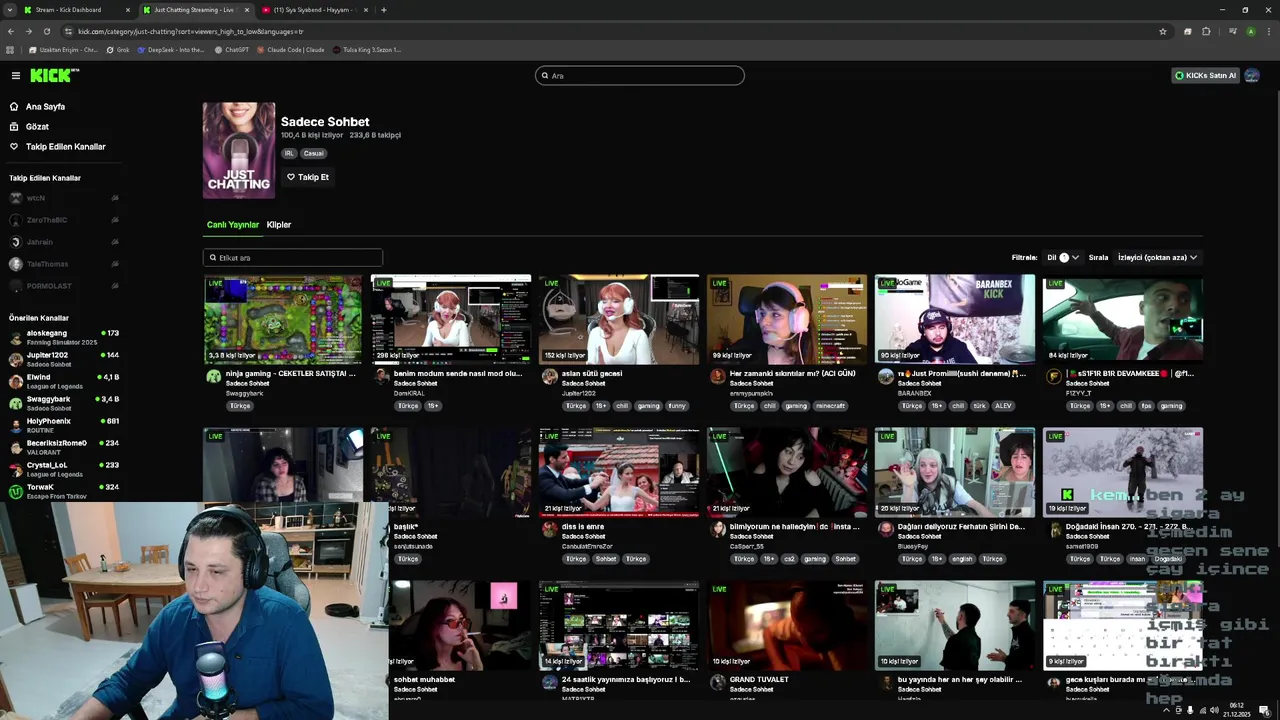Click the minecraft tag on enmysumpkin stream
The width and height of the screenshot is (1280, 720).
coord(830,406)
